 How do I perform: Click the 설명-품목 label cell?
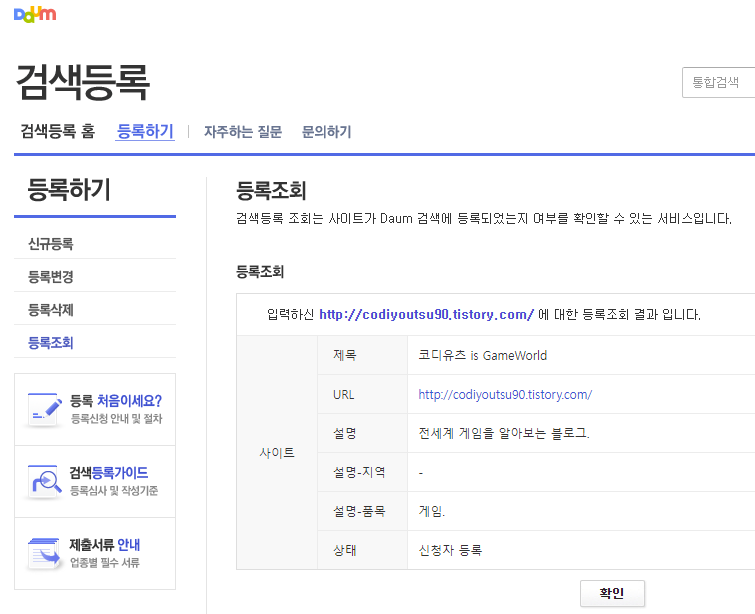click(x=363, y=511)
